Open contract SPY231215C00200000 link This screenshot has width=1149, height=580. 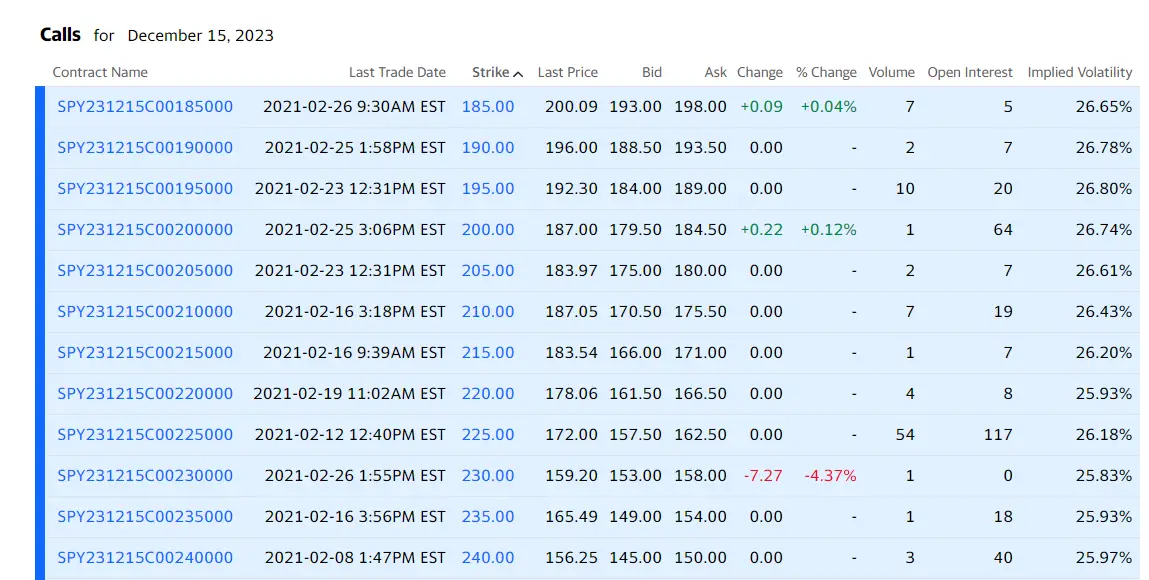pyautogui.click(x=145, y=229)
